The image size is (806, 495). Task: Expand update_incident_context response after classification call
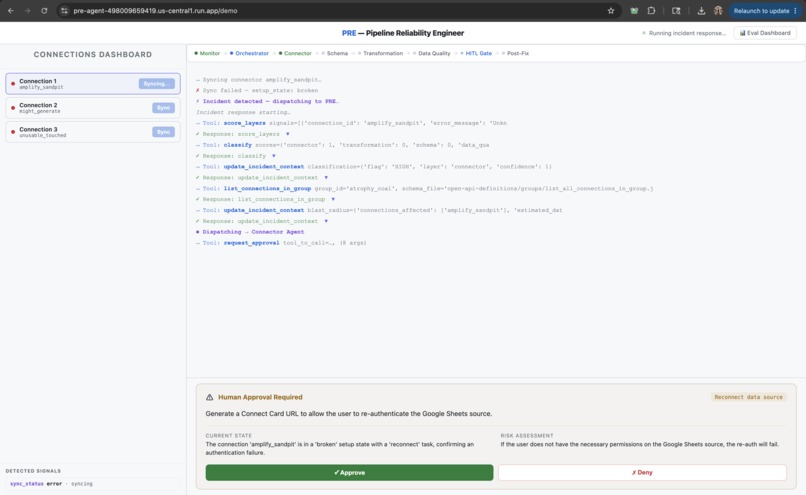(326, 178)
